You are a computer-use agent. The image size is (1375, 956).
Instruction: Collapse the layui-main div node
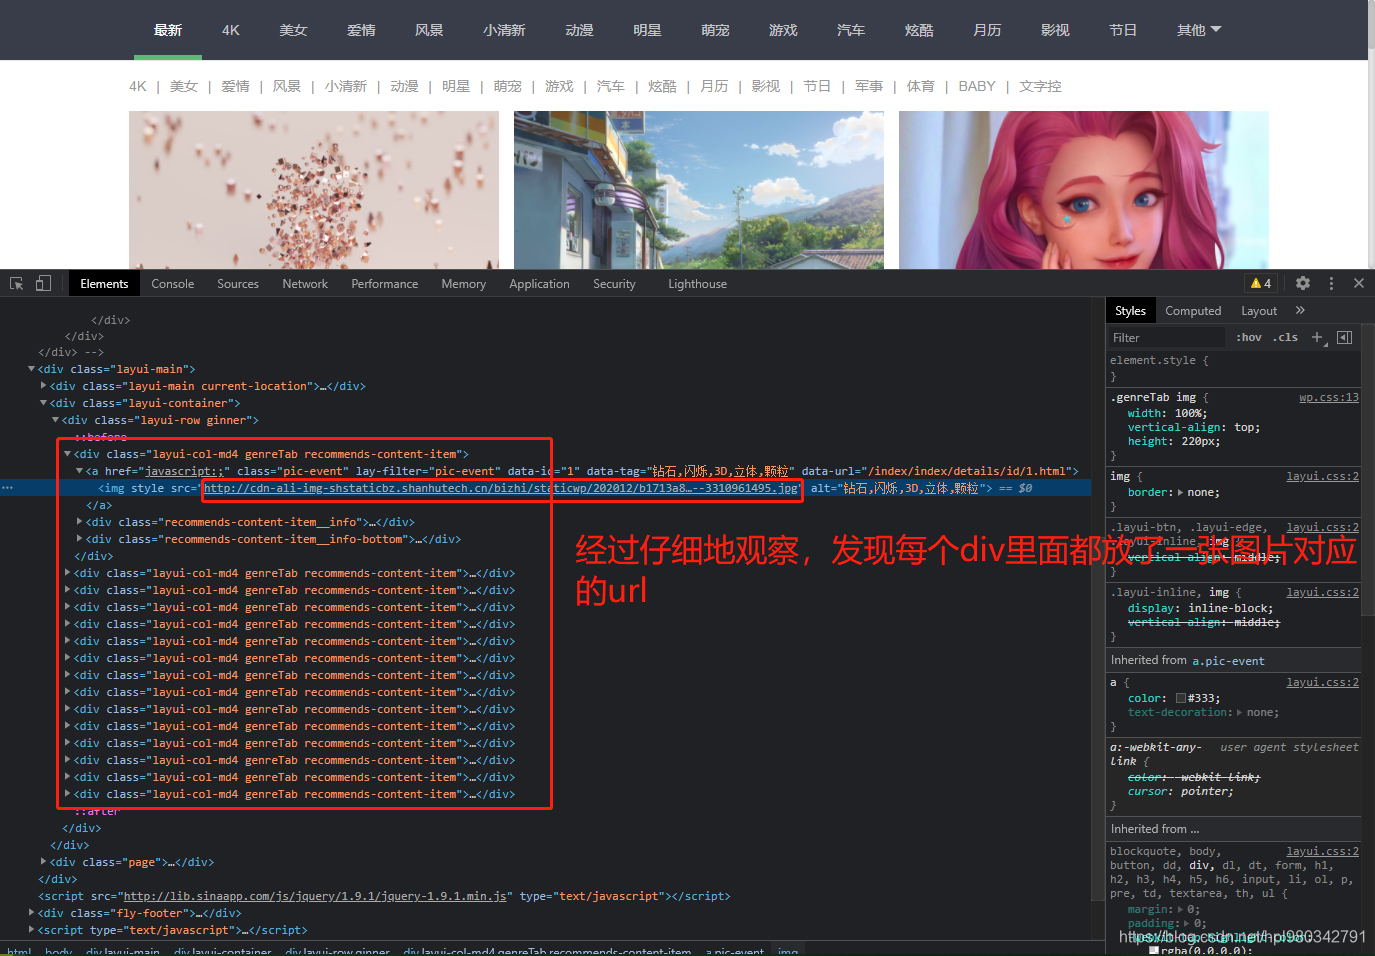[32, 369]
